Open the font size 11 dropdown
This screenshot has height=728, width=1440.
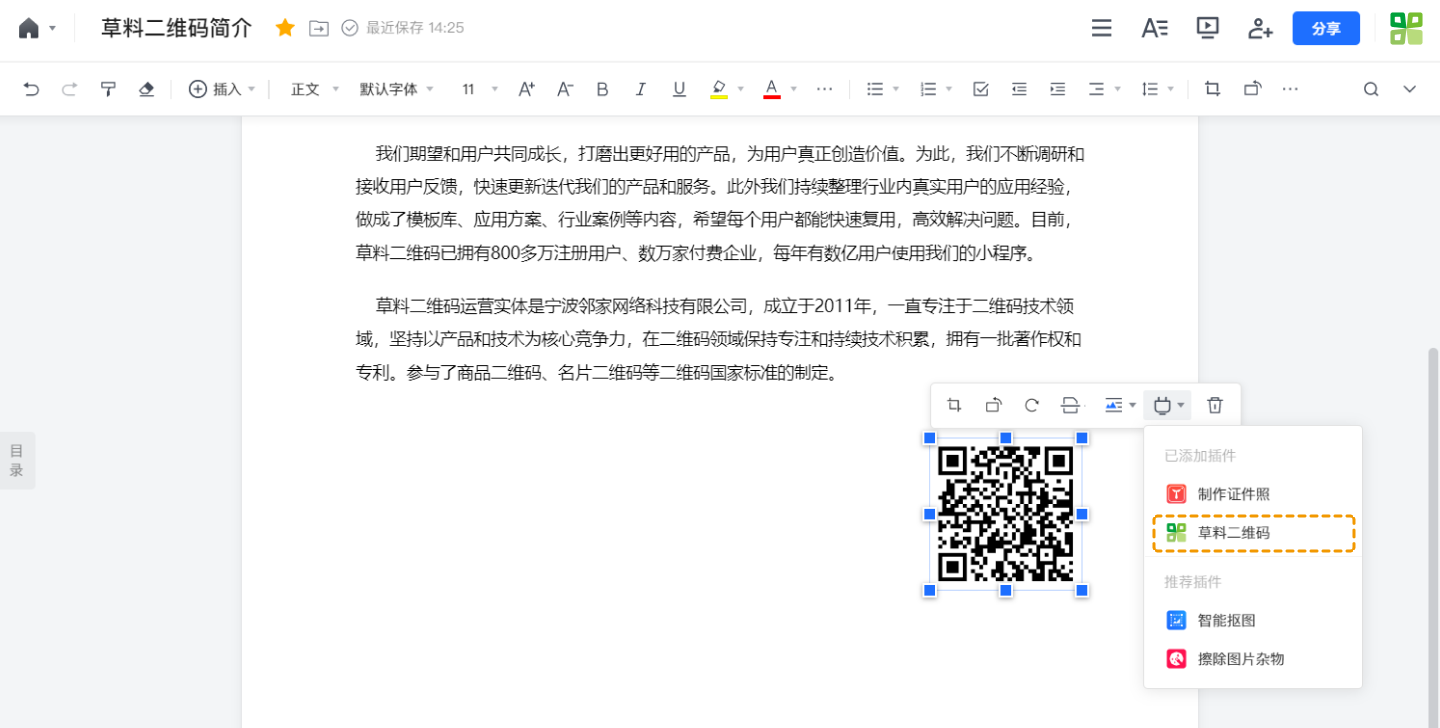pyautogui.click(x=479, y=89)
